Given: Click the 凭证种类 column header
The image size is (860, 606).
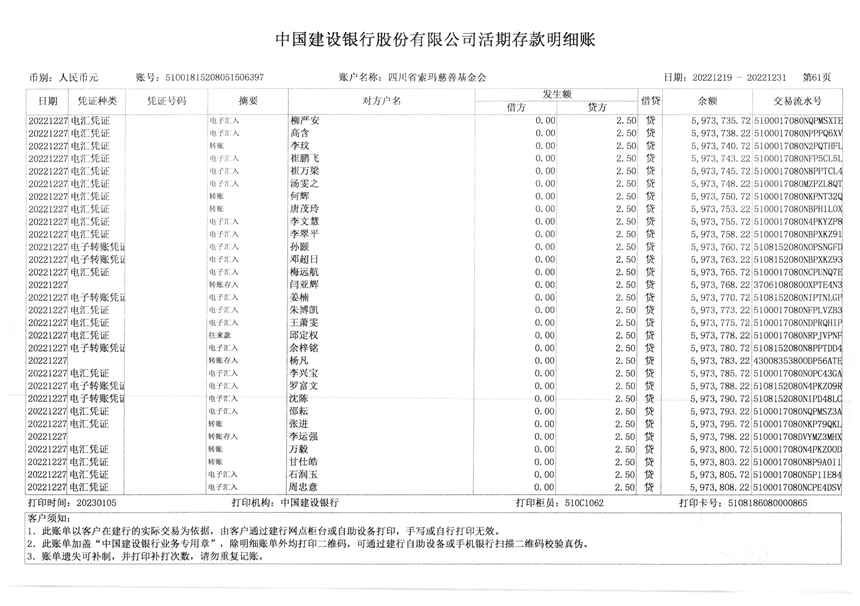Looking at the screenshot, I should click(97, 101).
